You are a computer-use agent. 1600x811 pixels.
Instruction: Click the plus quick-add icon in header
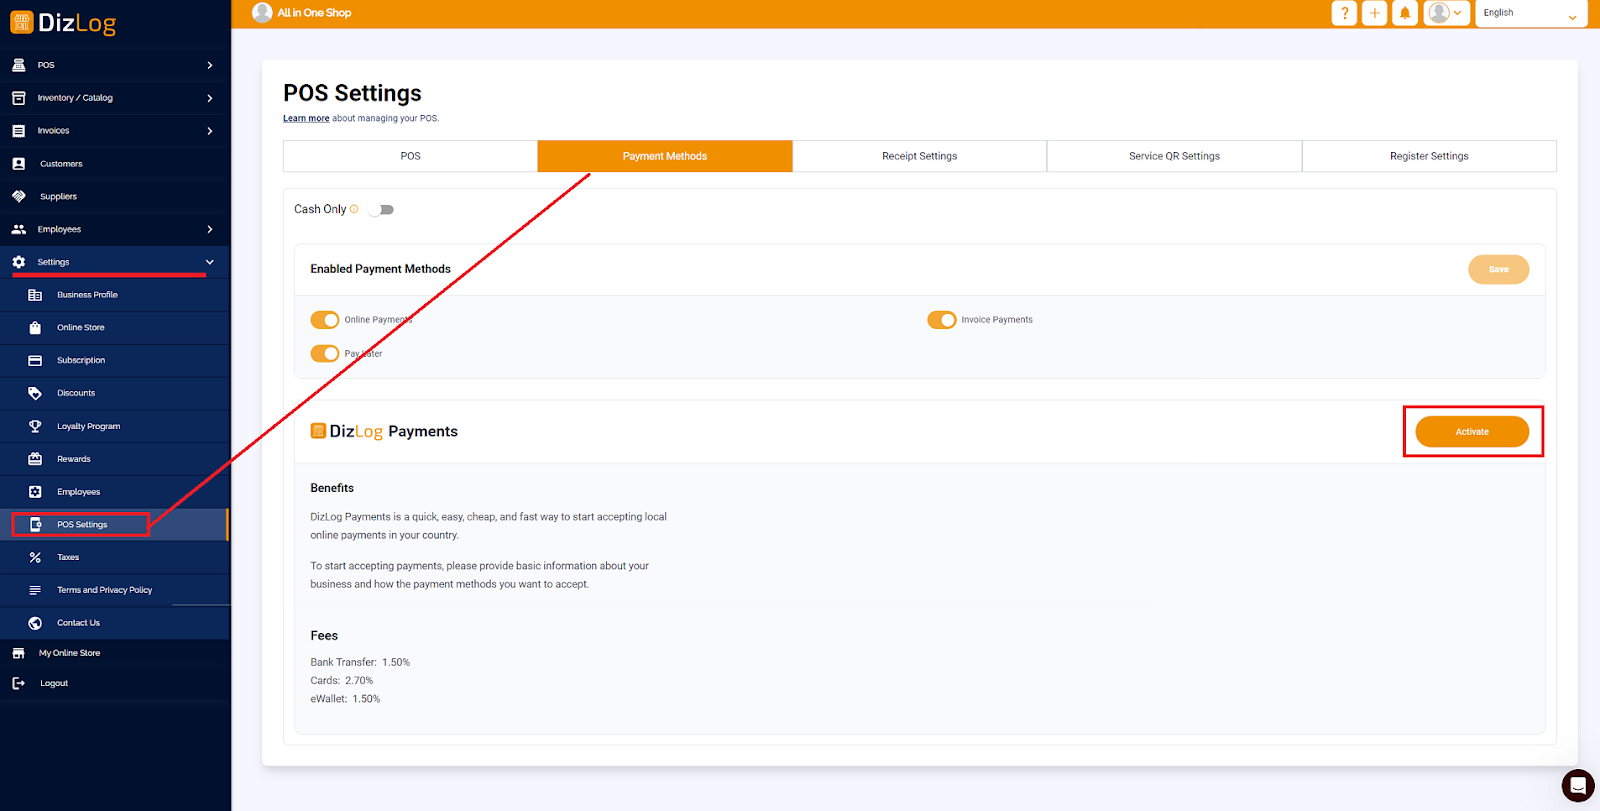click(1375, 13)
